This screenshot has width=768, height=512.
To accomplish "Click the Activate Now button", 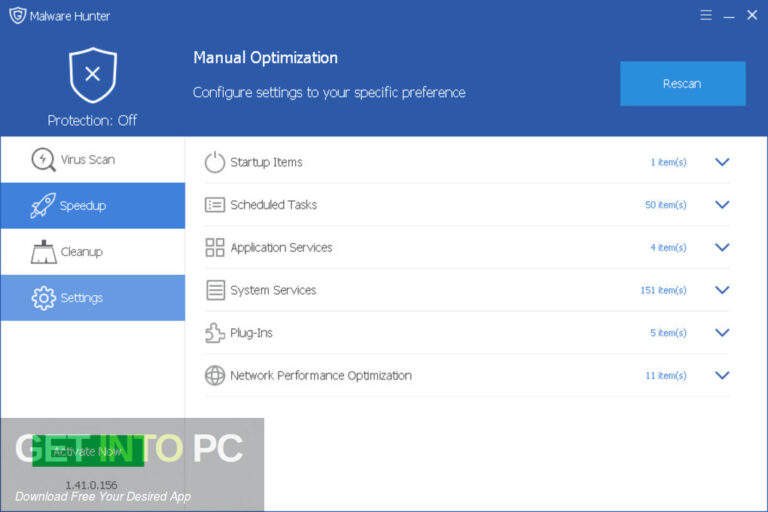I will [88, 451].
